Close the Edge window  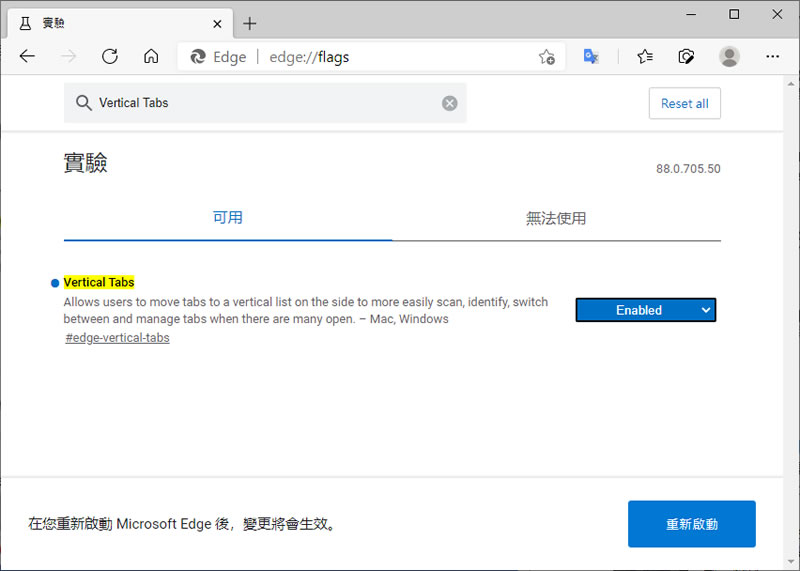(777, 14)
